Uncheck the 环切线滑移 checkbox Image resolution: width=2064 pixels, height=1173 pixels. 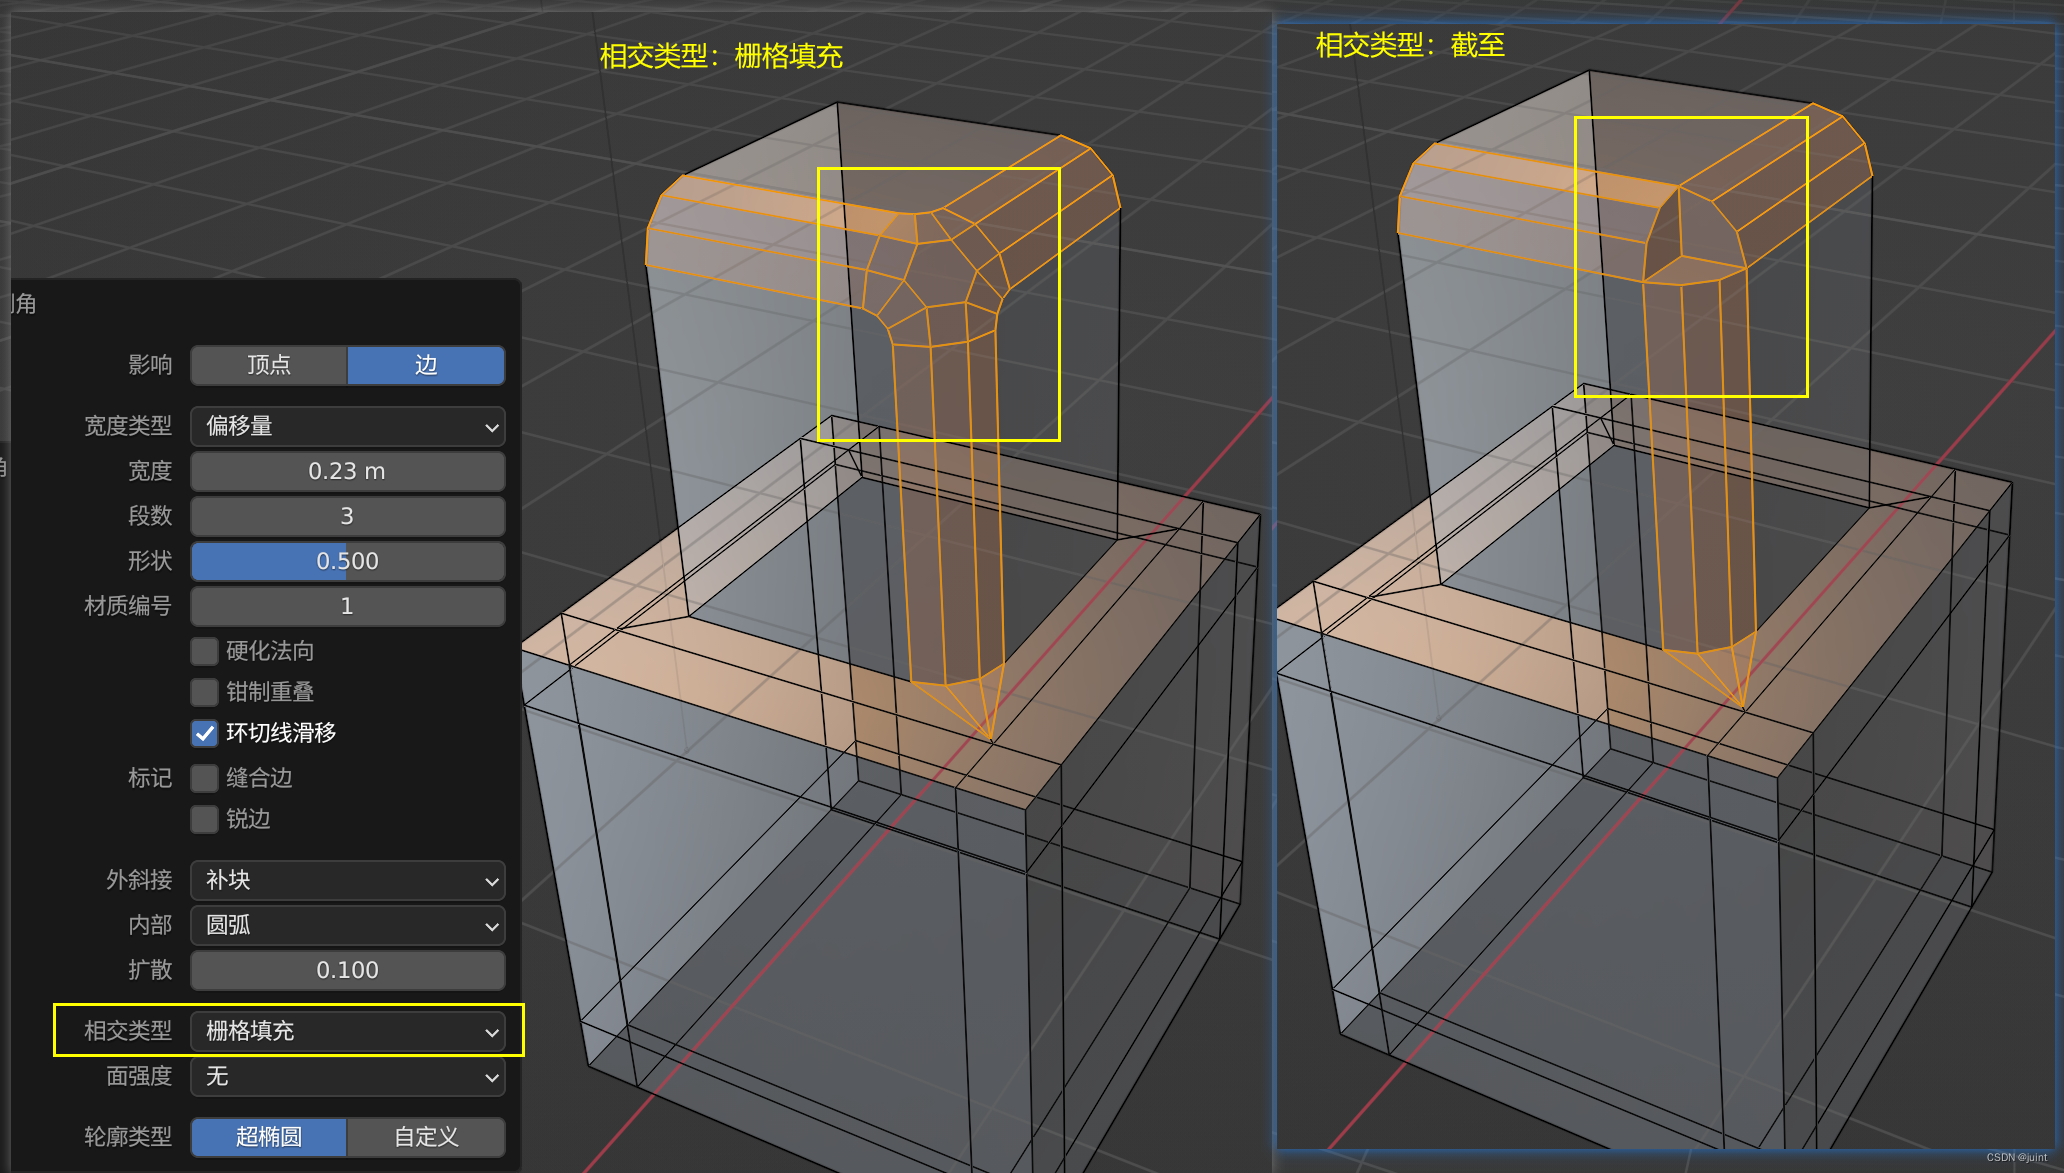(205, 733)
